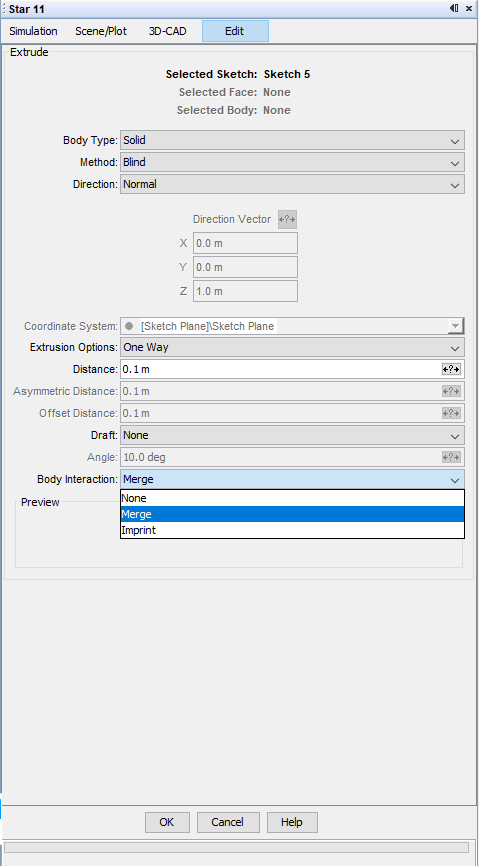This screenshot has width=479, height=866.
Task: Switch to the Simulation tab
Action: (33, 31)
